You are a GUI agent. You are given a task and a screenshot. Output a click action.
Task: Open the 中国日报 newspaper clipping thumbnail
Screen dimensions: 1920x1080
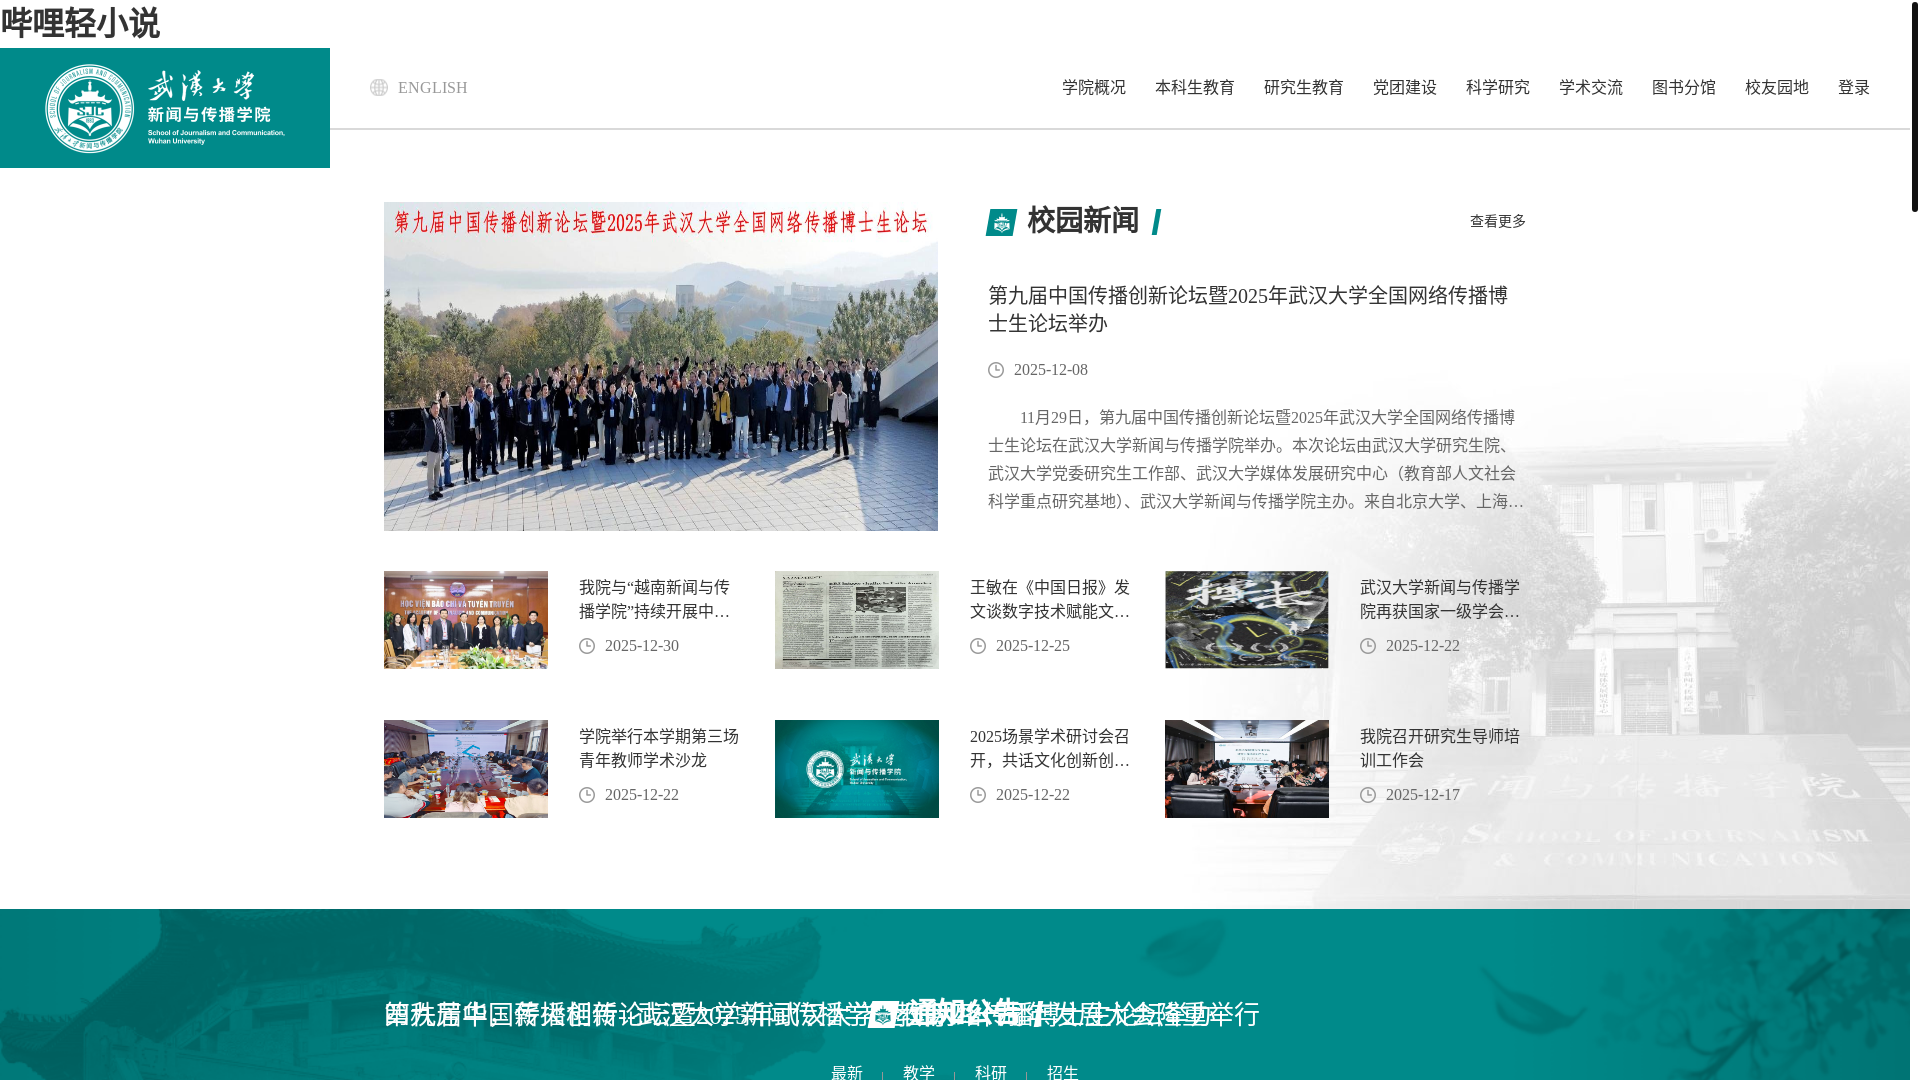tap(857, 620)
